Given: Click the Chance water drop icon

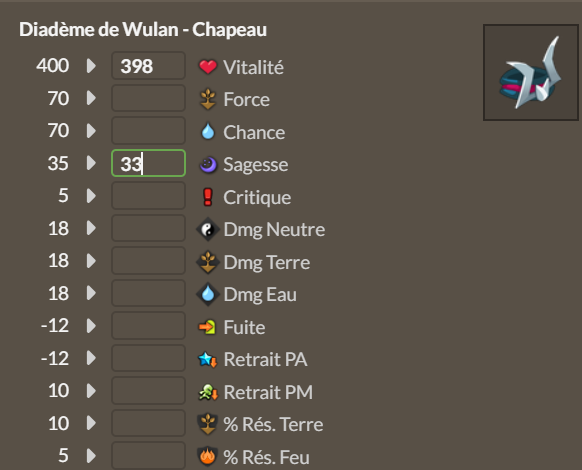Looking at the screenshot, I should coord(208,131).
